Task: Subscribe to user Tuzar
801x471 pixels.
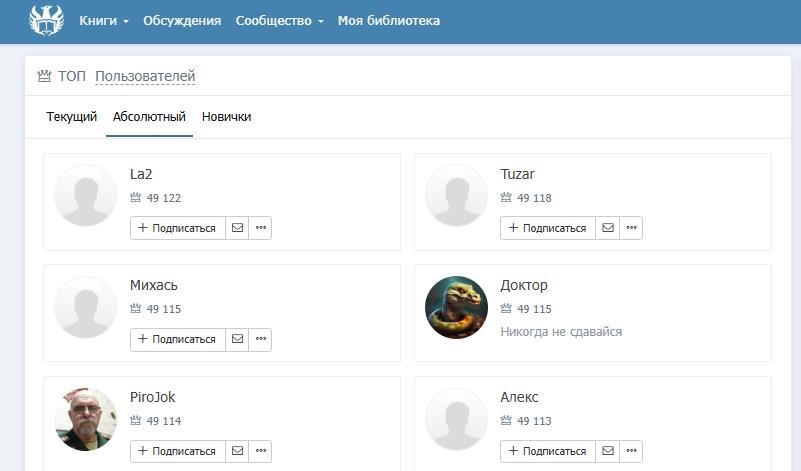Action: 548,228
